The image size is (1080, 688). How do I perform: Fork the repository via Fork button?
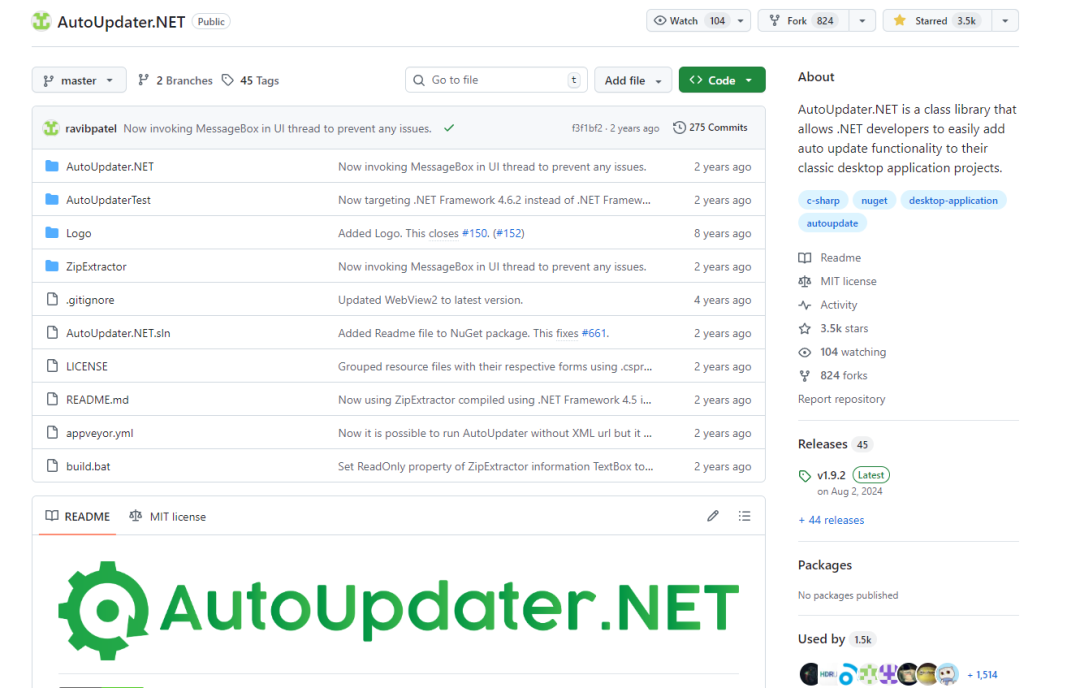pyautogui.click(x=803, y=21)
